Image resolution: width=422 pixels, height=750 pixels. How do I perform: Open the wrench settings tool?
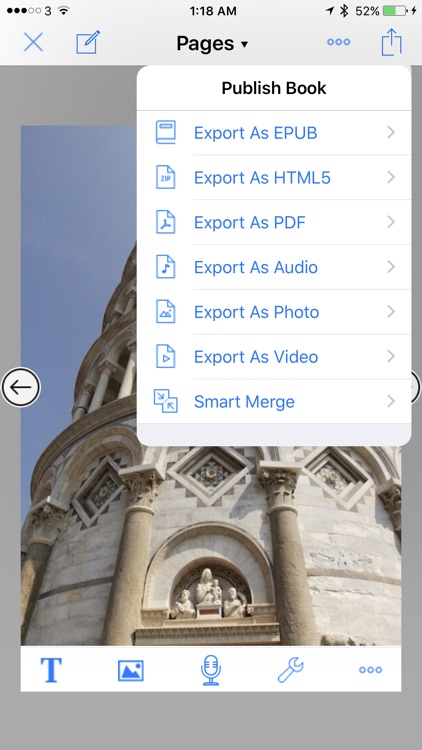coord(290,670)
